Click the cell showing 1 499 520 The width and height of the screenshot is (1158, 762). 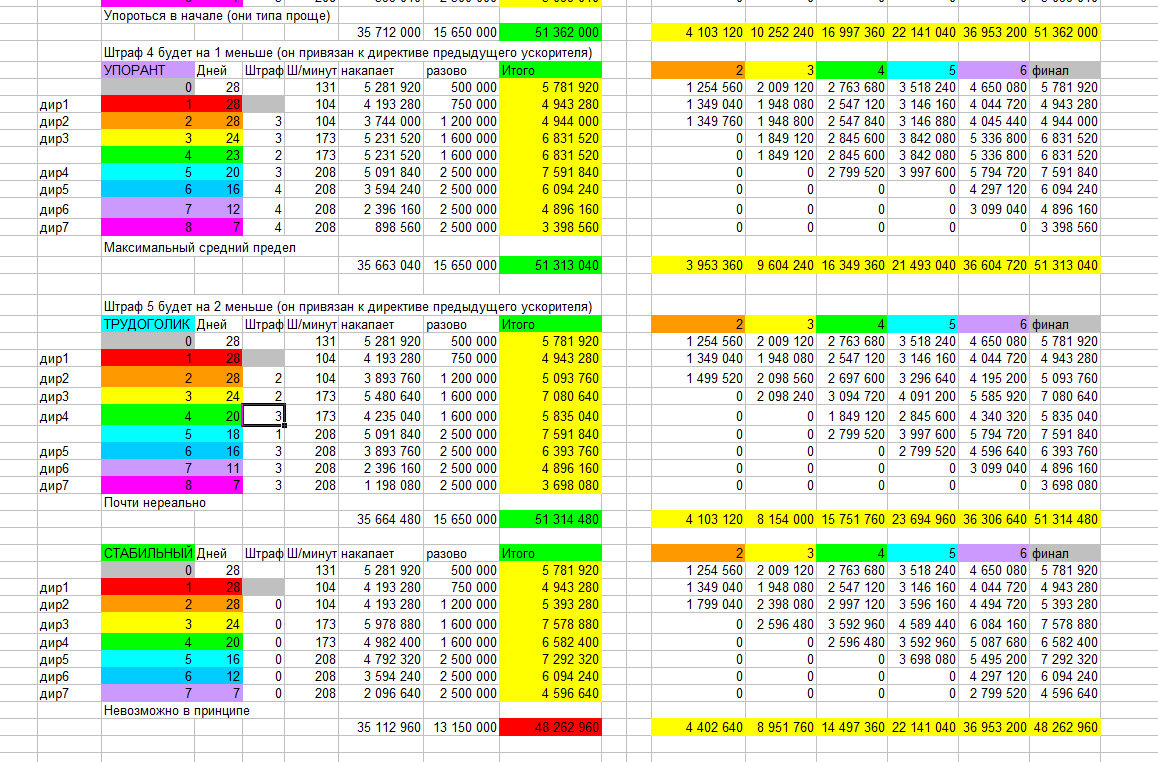[698, 378]
